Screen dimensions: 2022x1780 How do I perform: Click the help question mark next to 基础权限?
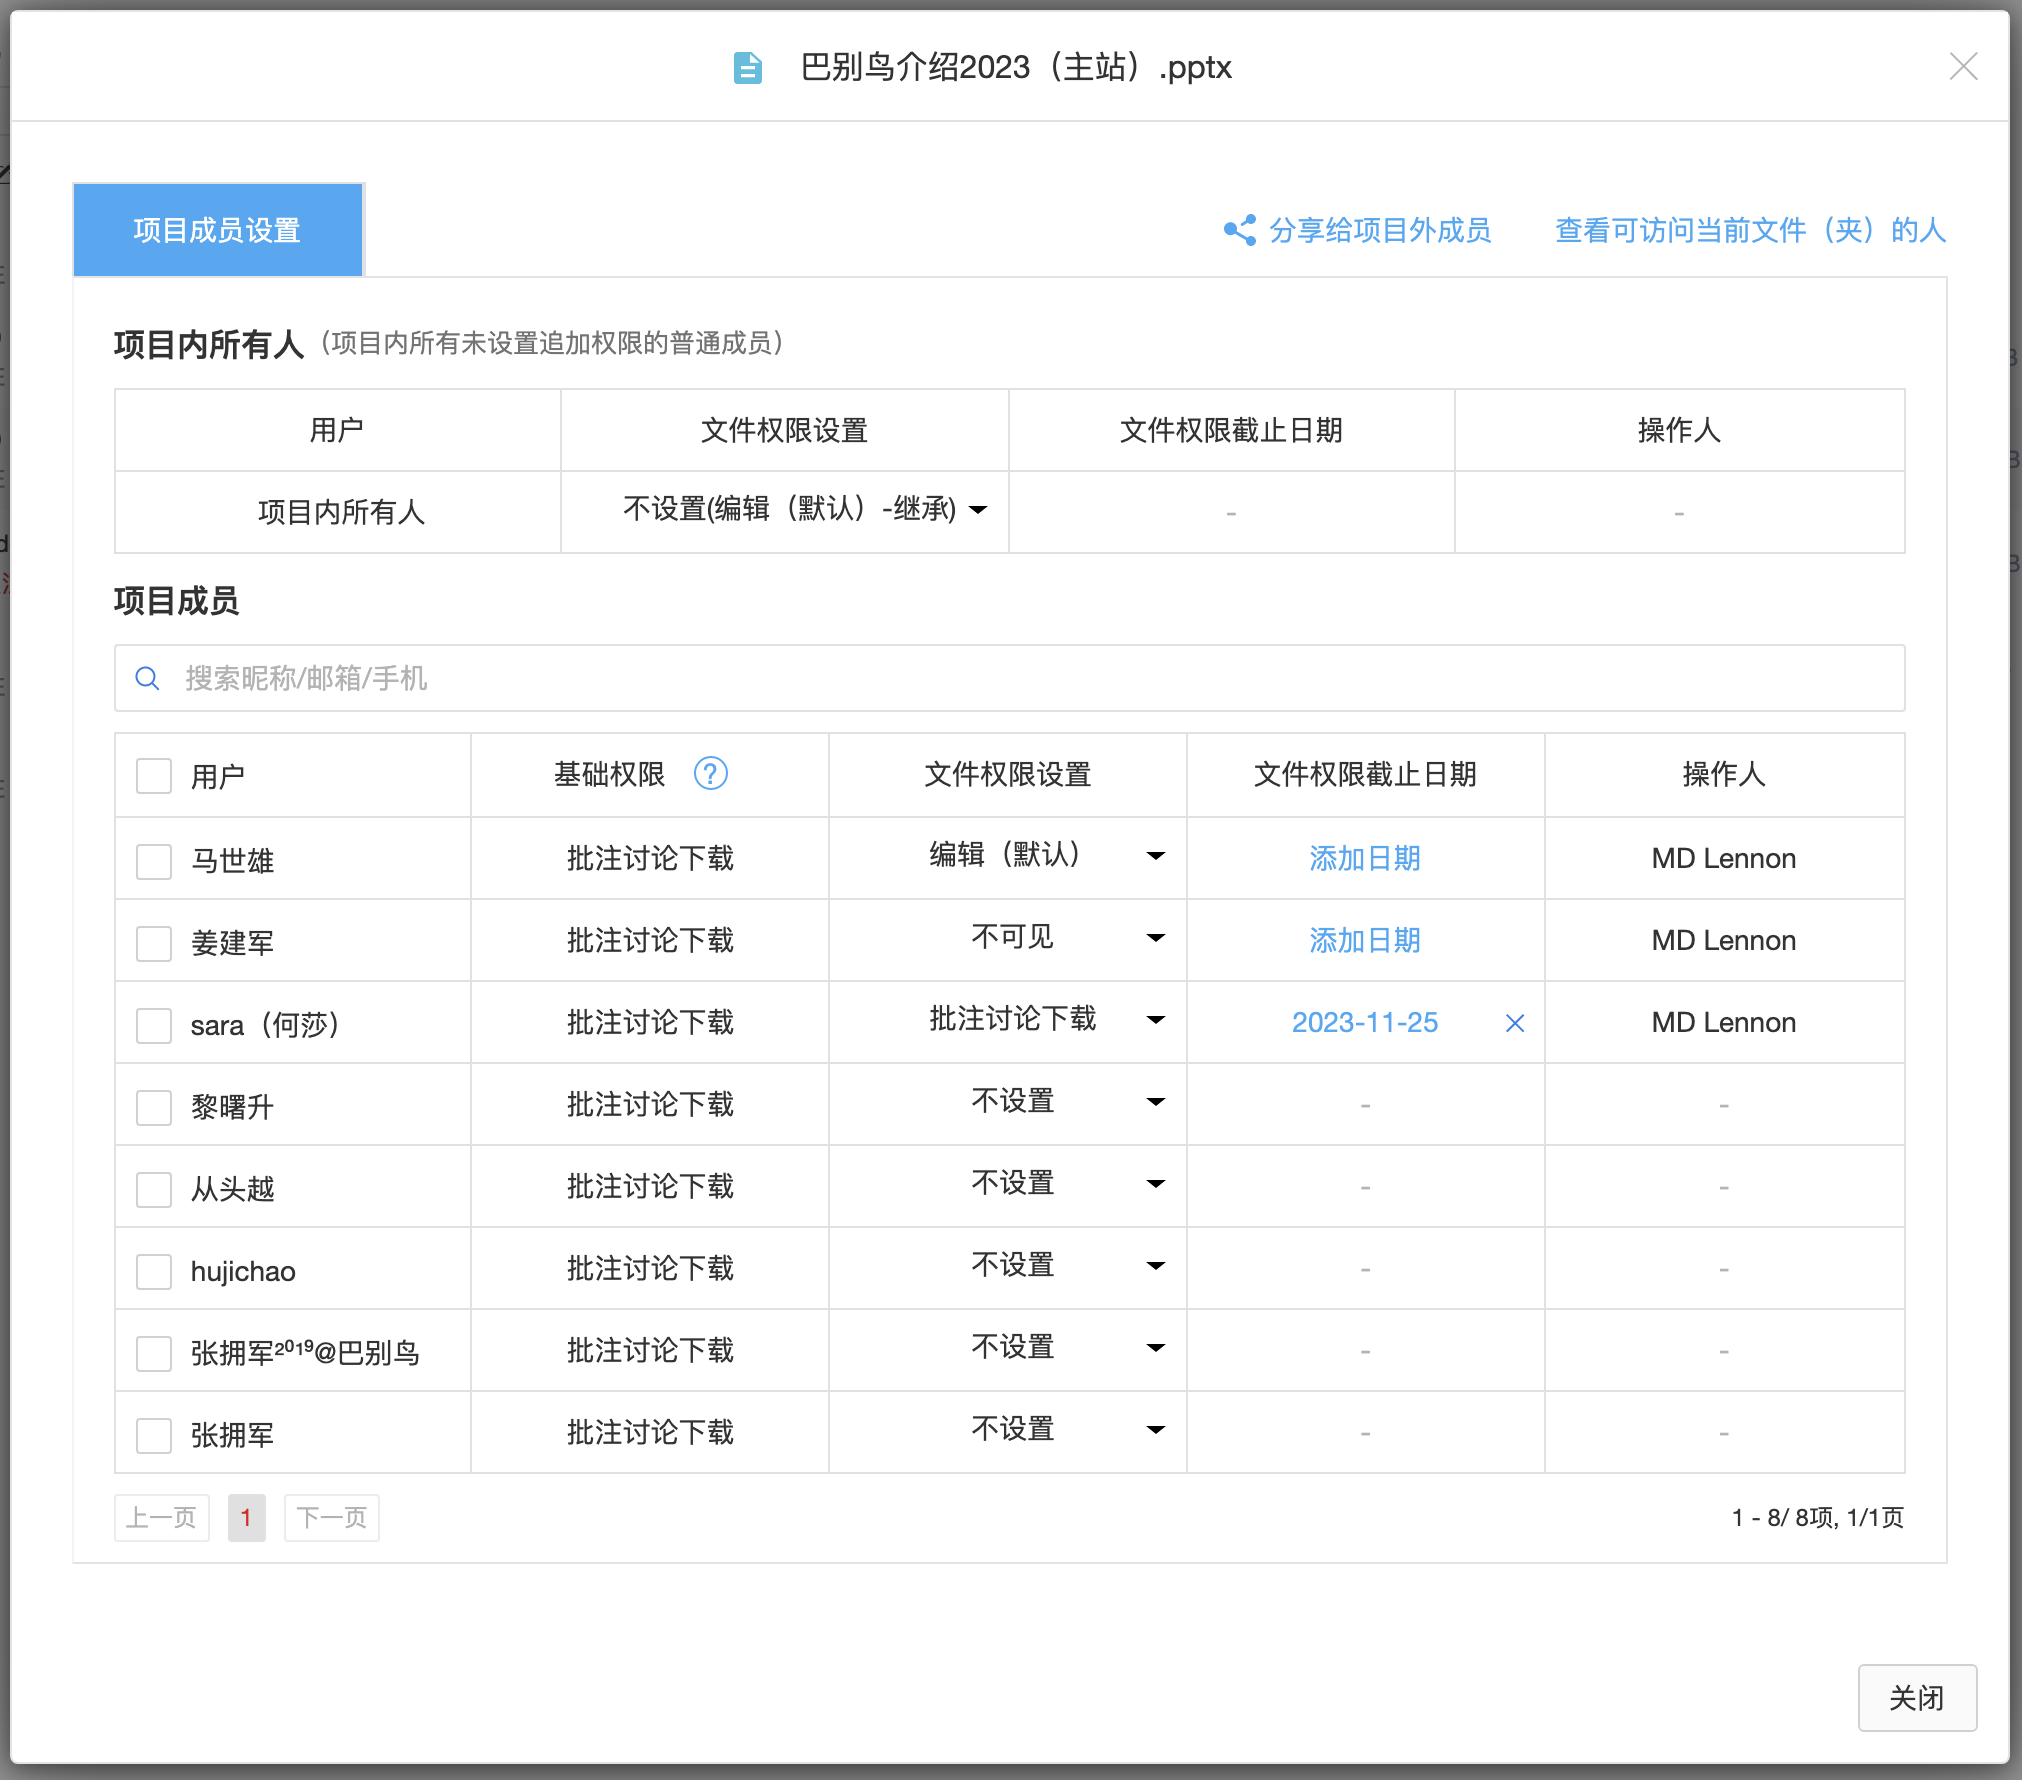click(x=710, y=773)
